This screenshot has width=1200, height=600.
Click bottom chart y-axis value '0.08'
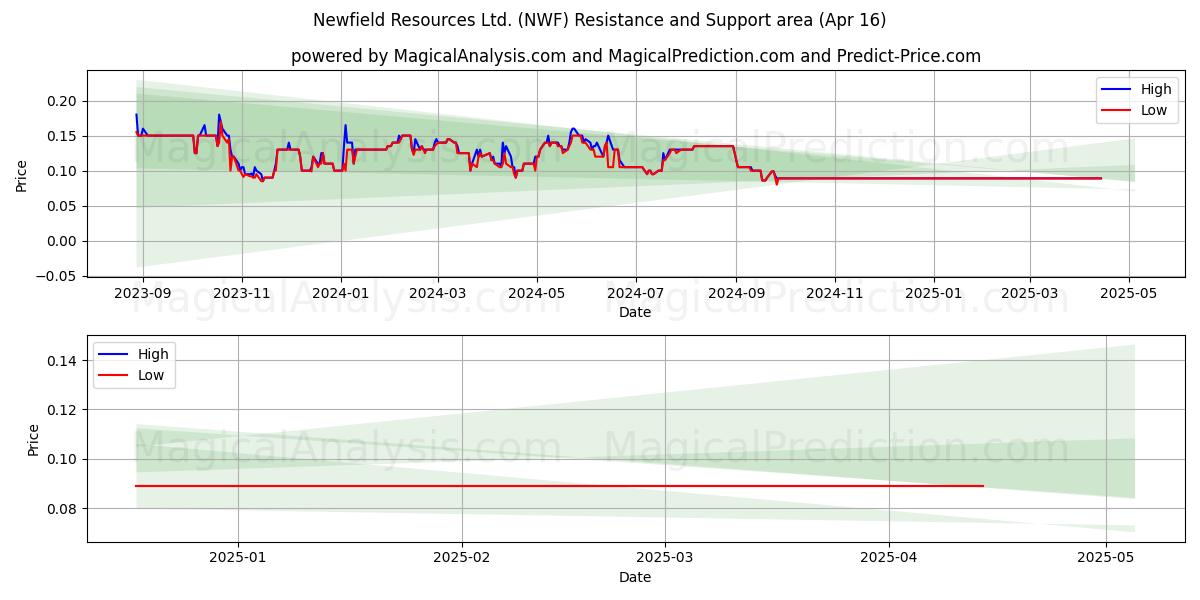tap(62, 509)
